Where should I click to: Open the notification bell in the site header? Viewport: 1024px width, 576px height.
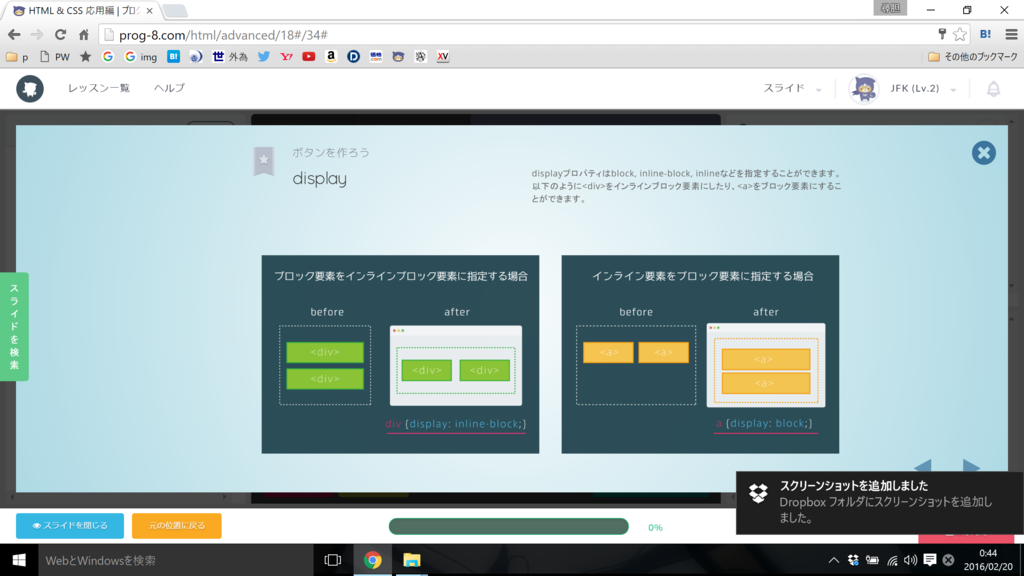point(993,89)
